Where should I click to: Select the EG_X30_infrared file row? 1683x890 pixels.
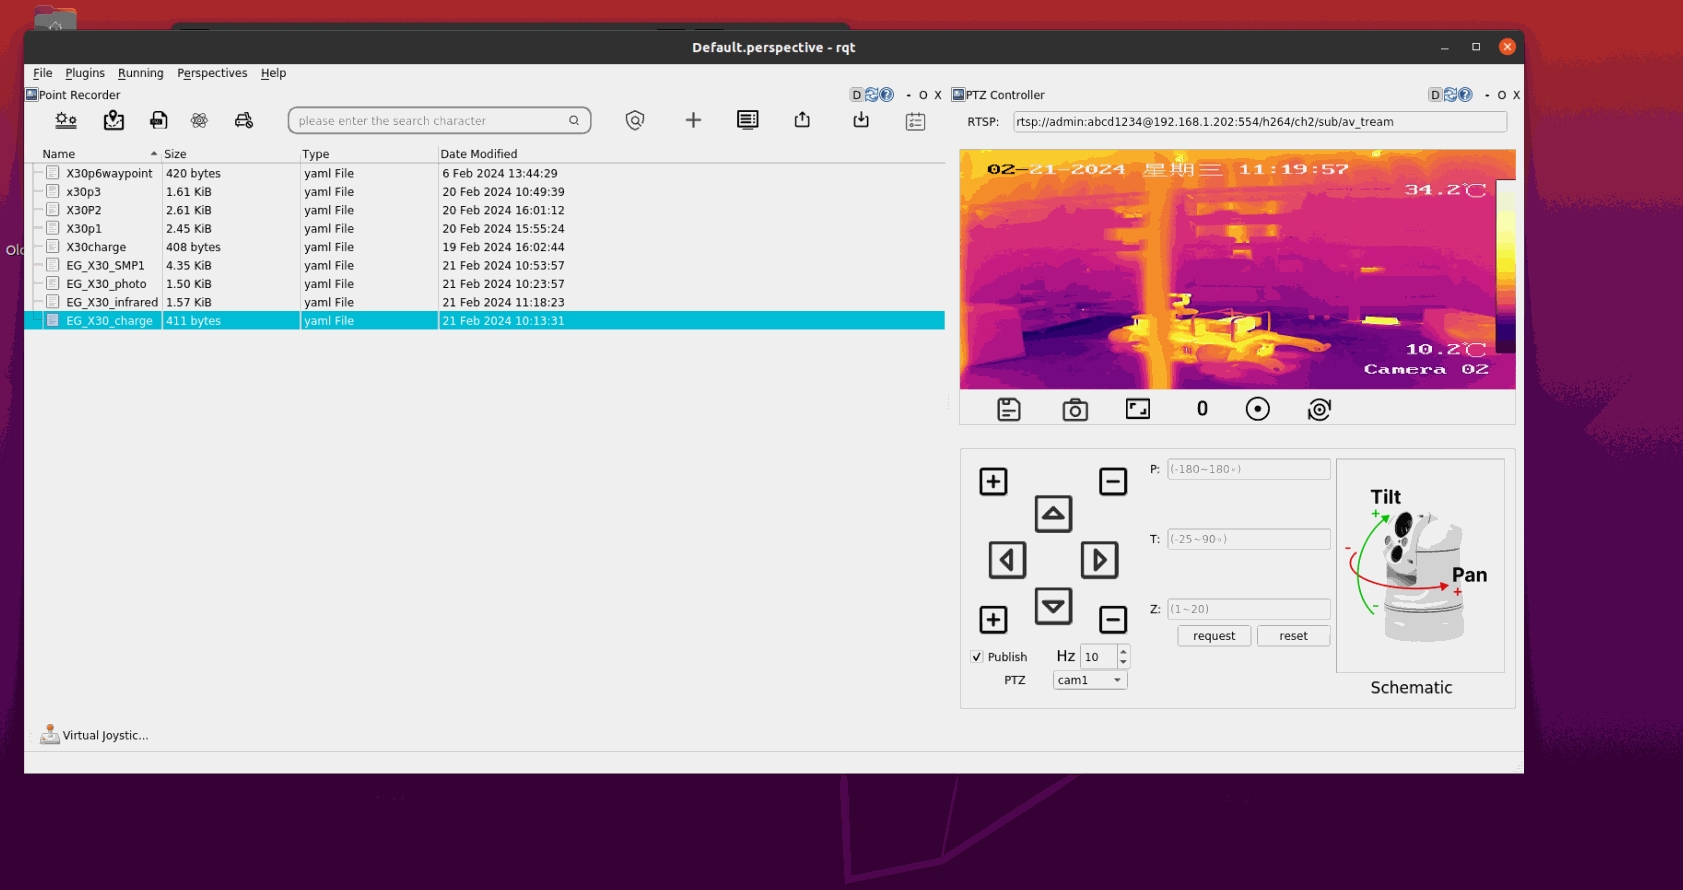112,302
